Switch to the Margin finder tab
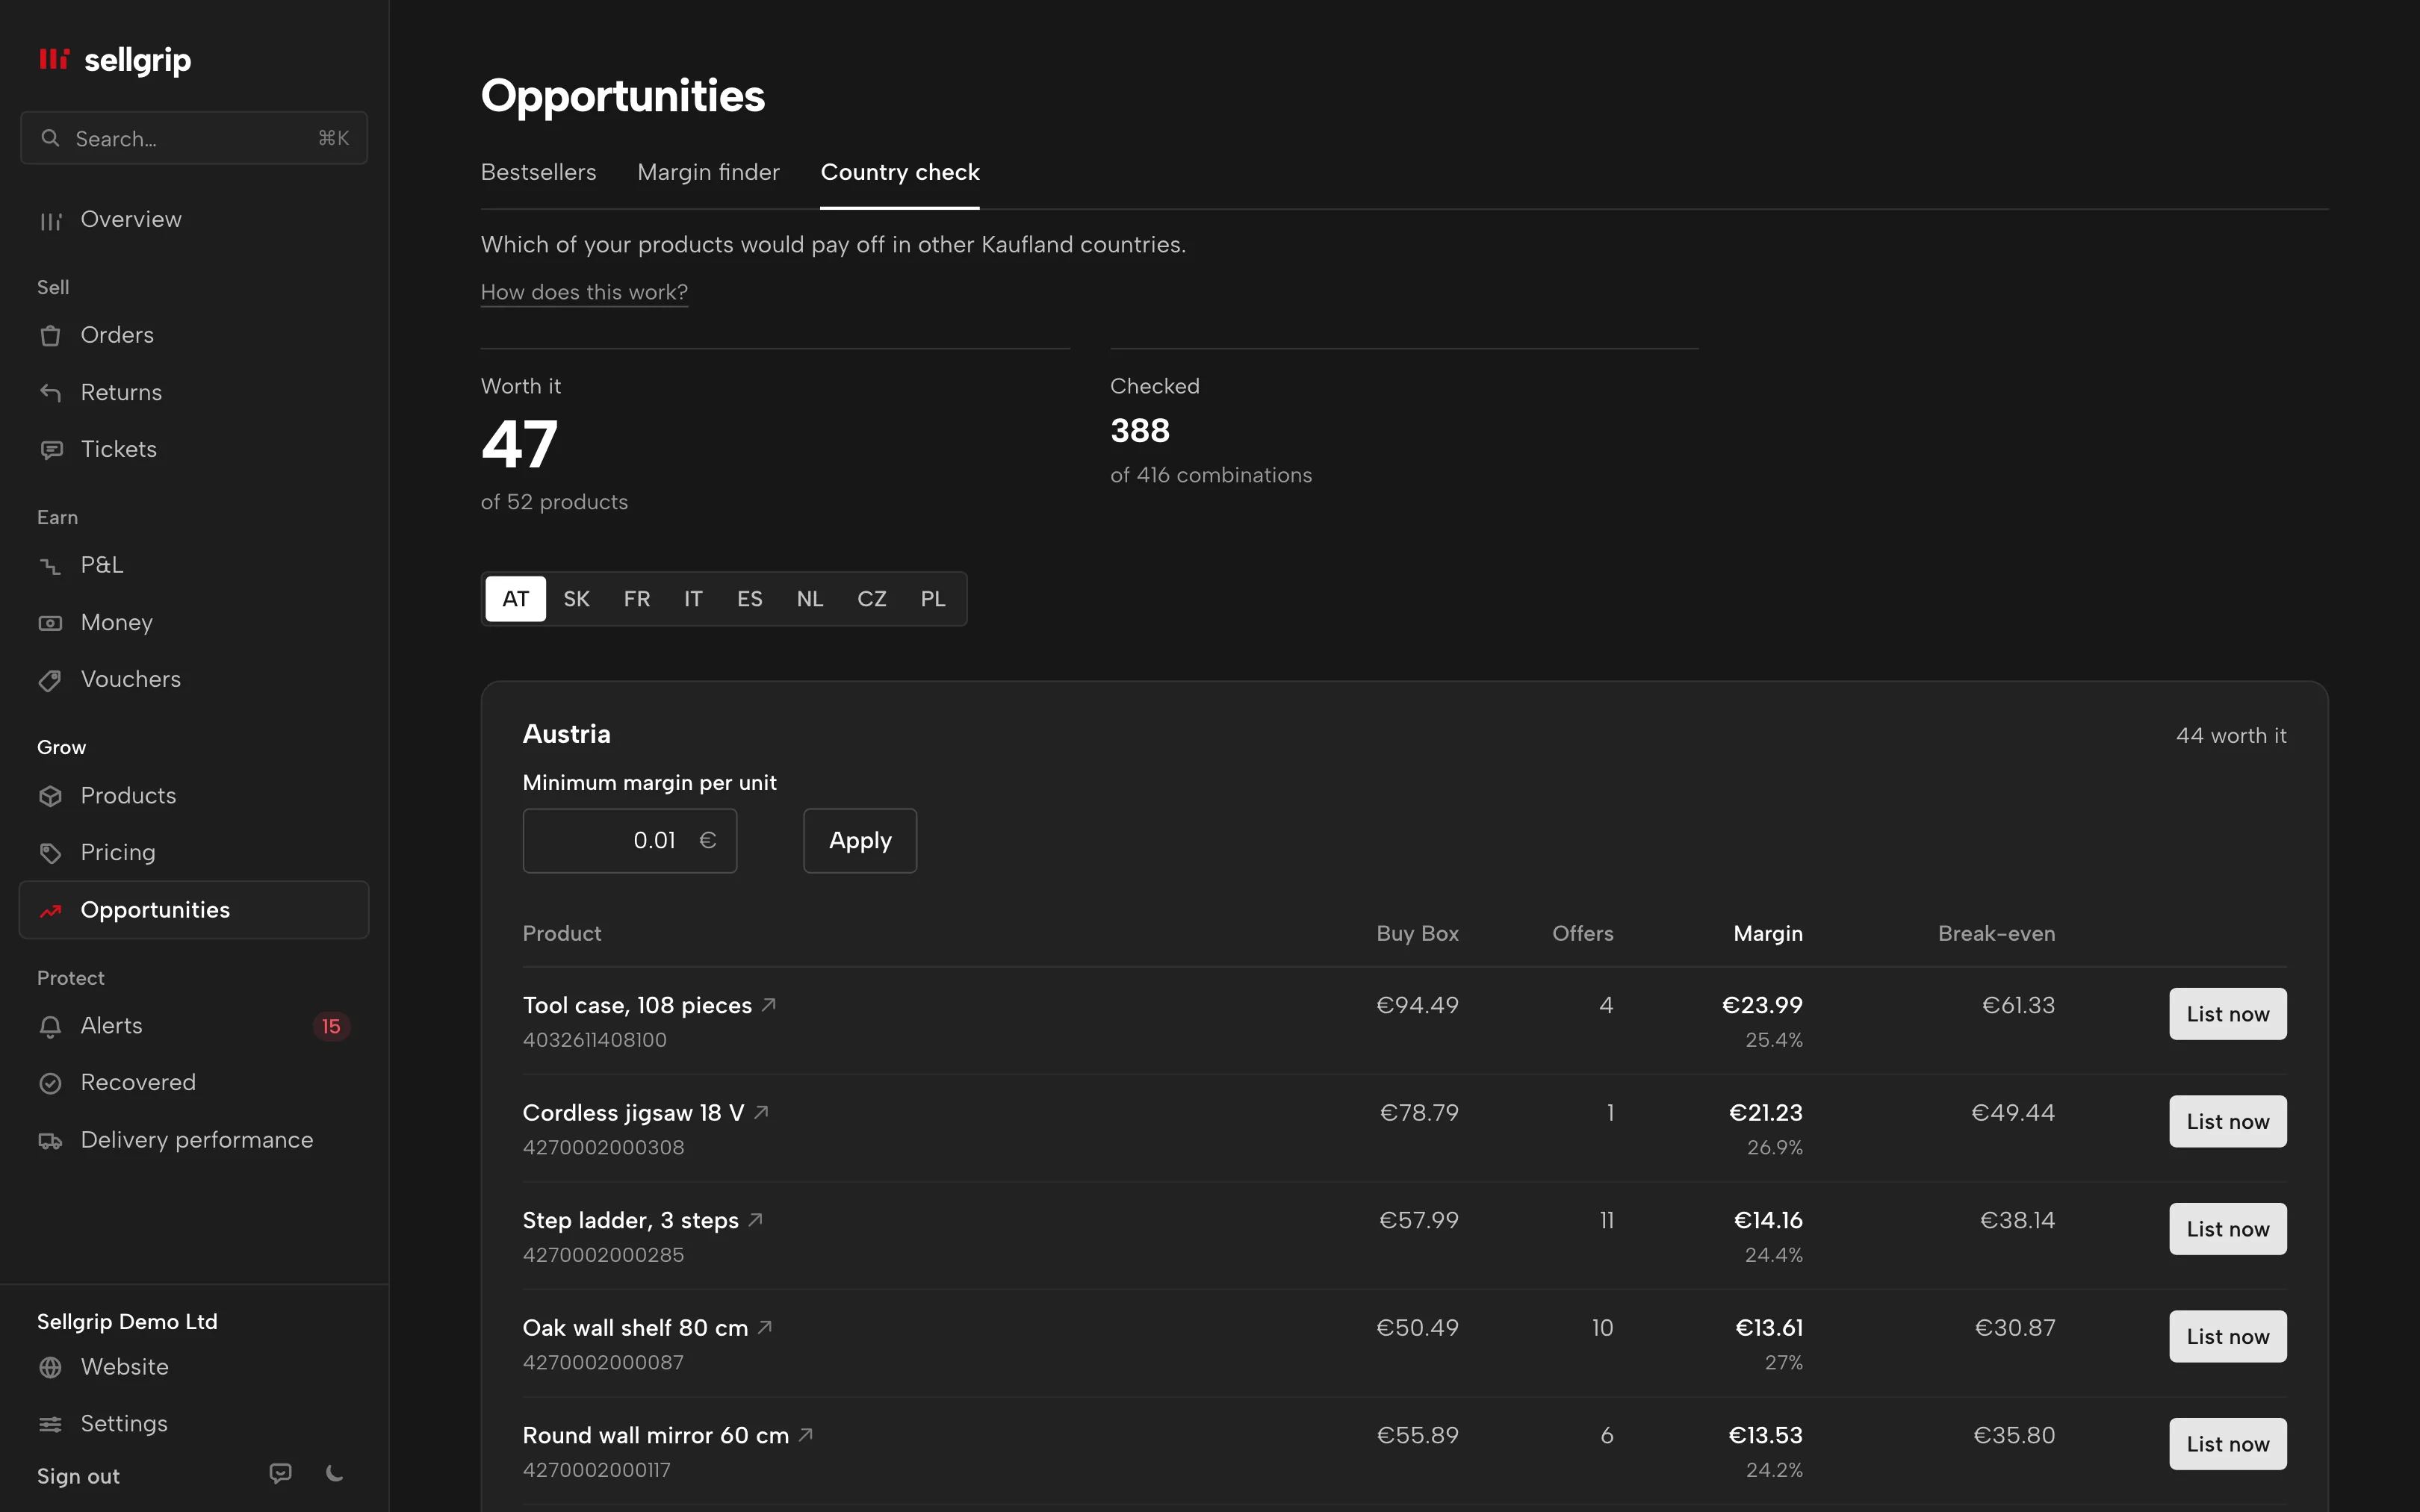Viewport: 2420px width, 1512px height. tap(708, 172)
